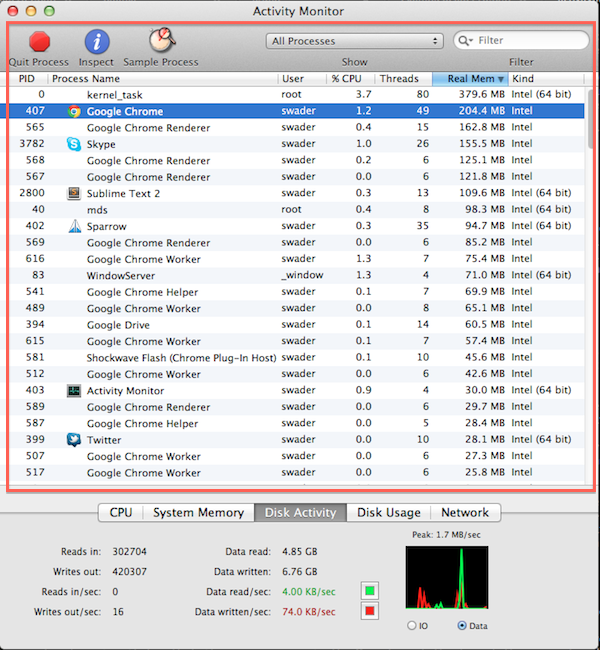Click the Quit Process stop-sign icon
600x650 pixels.
(39, 41)
